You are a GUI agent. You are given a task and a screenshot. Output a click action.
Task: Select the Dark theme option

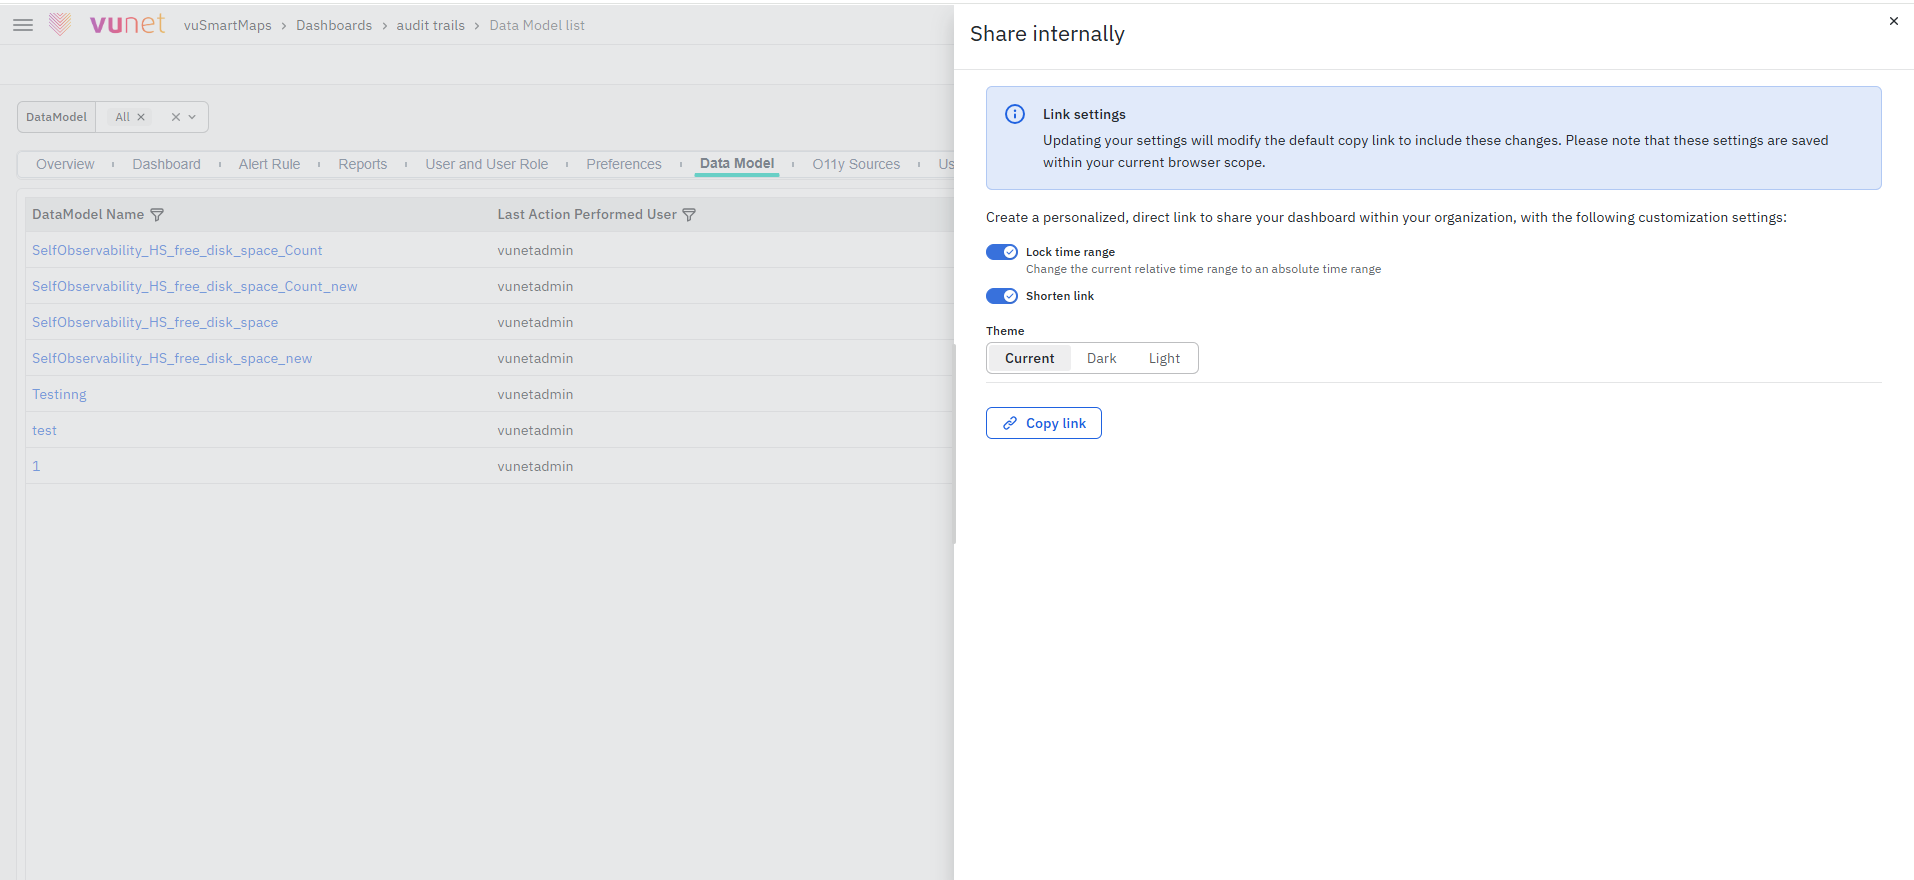tap(1101, 358)
